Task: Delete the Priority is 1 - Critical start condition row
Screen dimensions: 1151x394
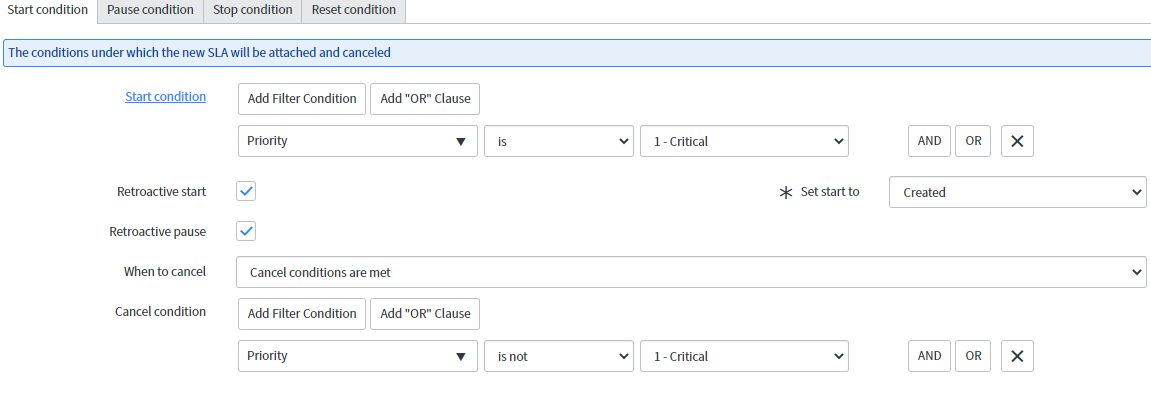Action: pyautogui.click(x=1017, y=141)
